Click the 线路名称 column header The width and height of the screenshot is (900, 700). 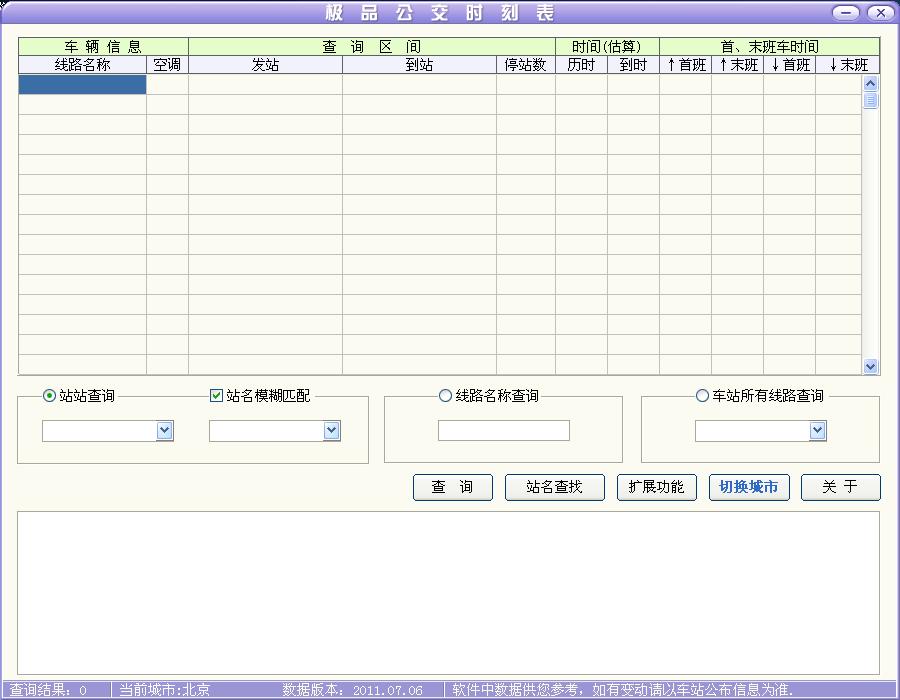(x=82, y=65)
